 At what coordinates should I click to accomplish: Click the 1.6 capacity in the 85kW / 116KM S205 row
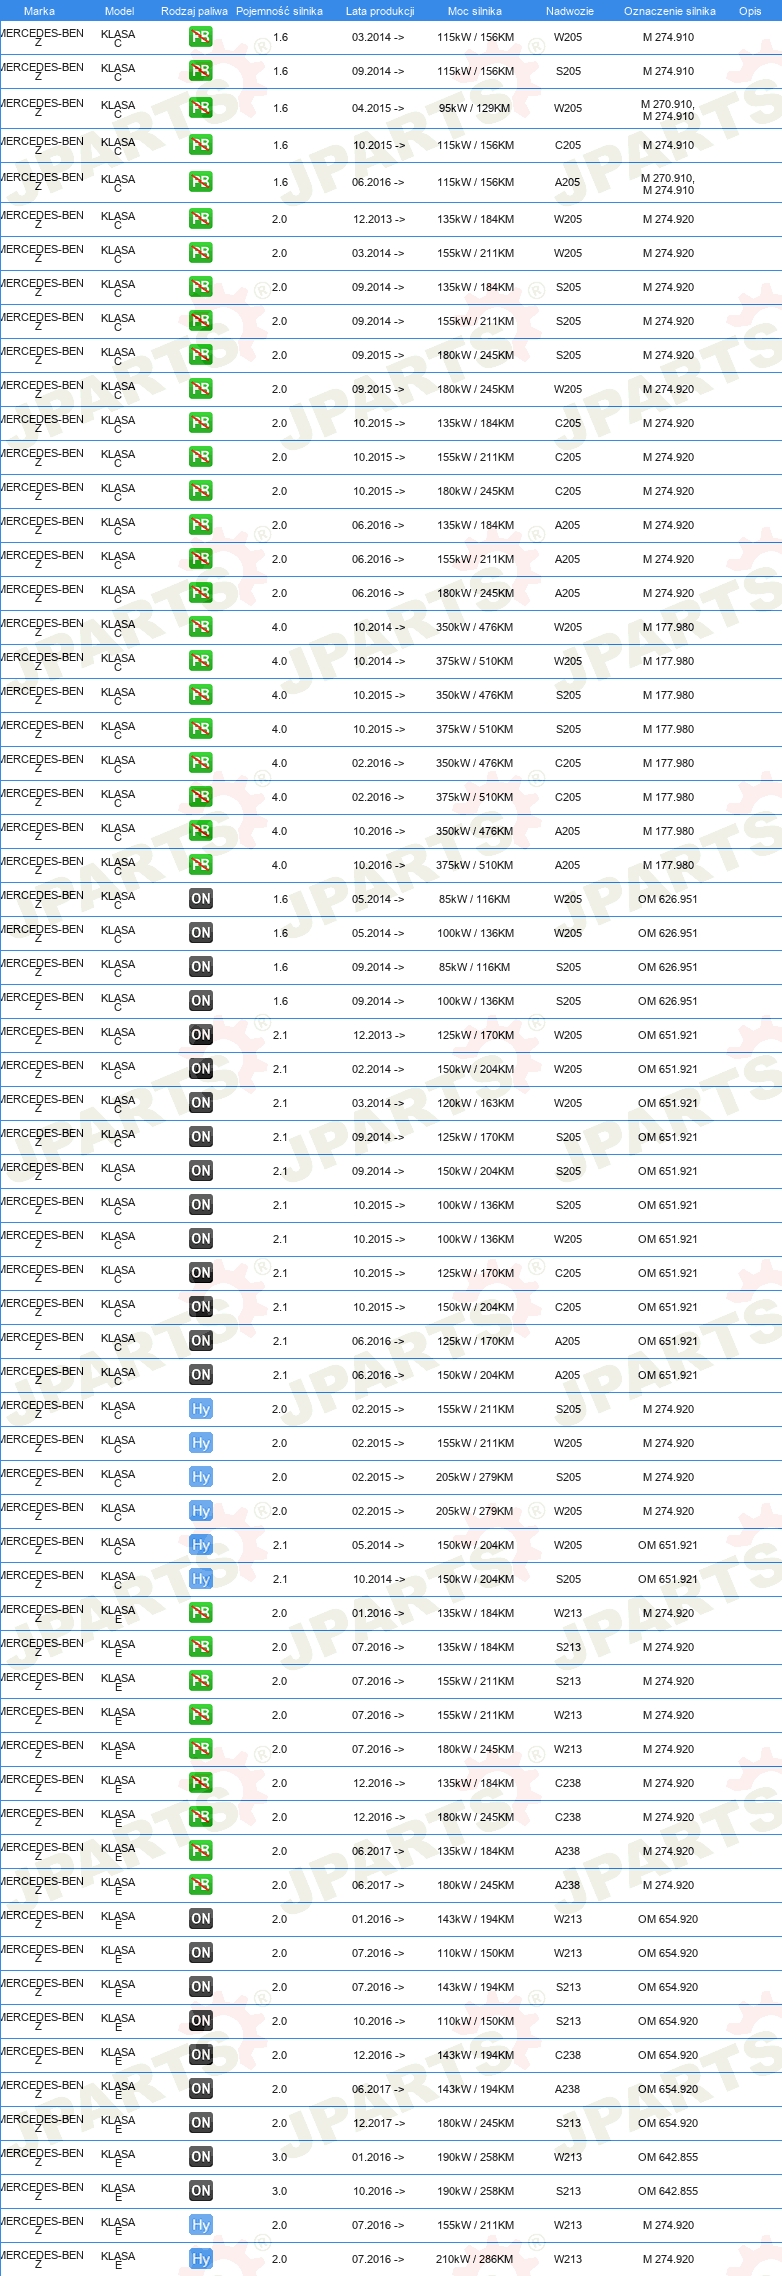(x=280, y=967)
